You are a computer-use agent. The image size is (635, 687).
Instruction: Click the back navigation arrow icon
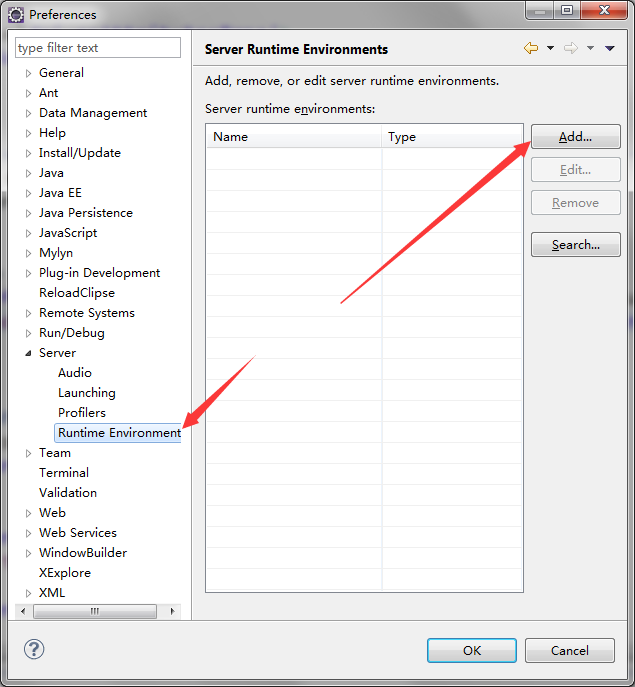point(531,48)
